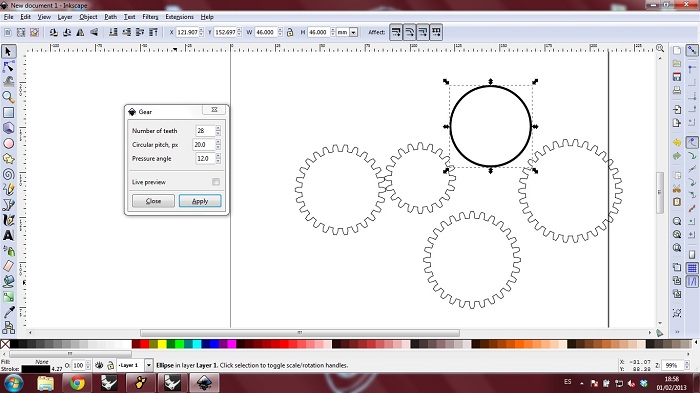Select the Calligraphy tool

tap(8, 220)
